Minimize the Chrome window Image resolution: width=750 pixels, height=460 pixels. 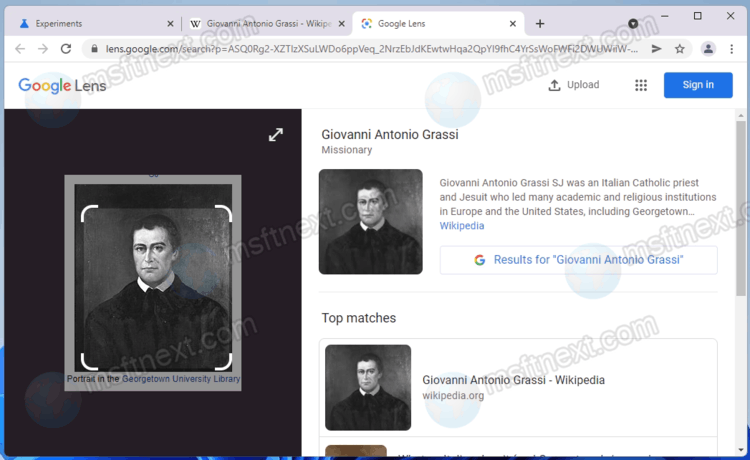click(665, 16)
